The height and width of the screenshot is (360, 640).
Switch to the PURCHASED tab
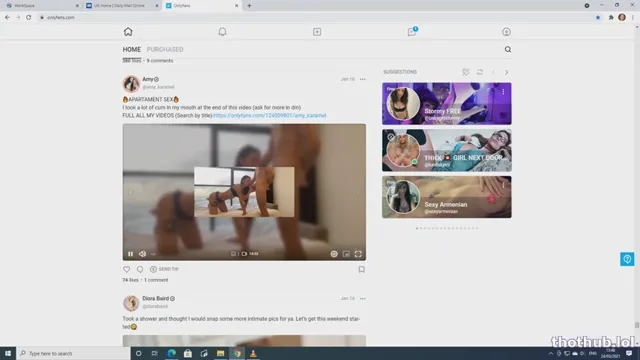tap(165, 49)
